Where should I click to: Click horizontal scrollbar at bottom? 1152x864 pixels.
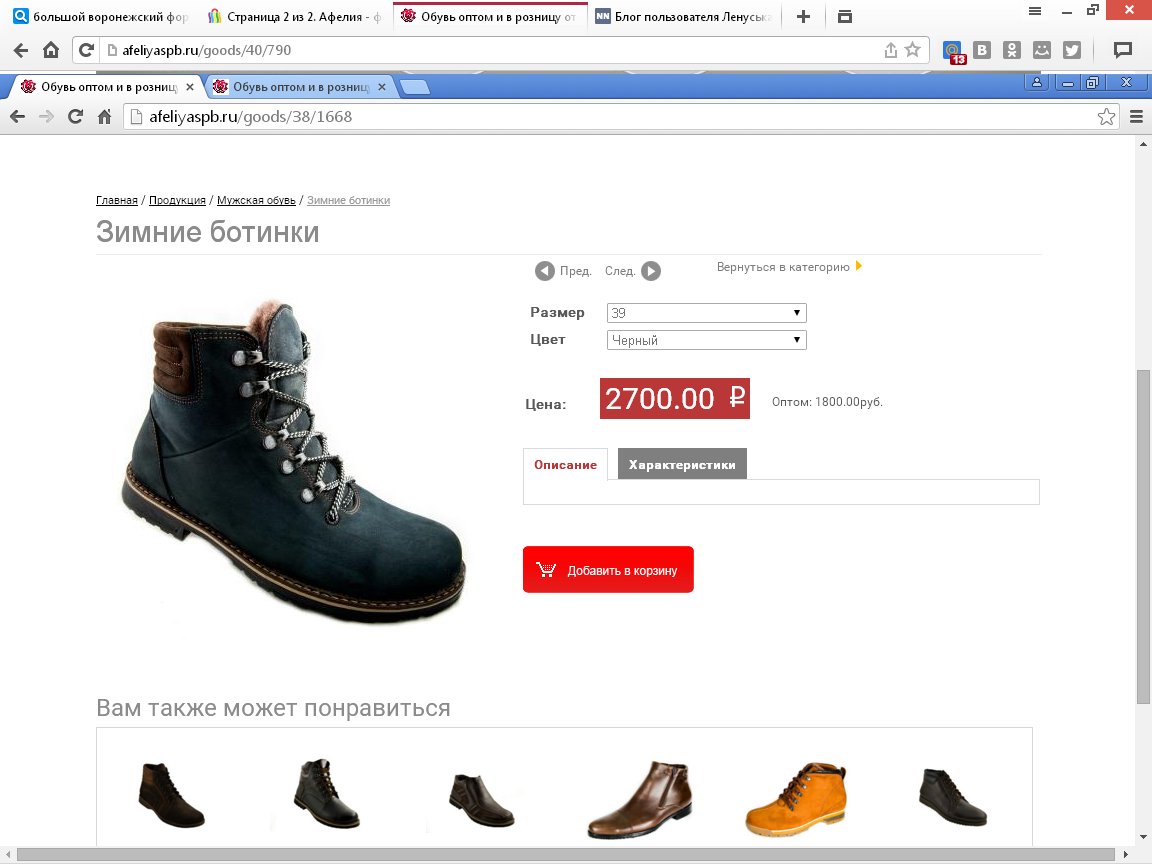[x=566, y=854]
